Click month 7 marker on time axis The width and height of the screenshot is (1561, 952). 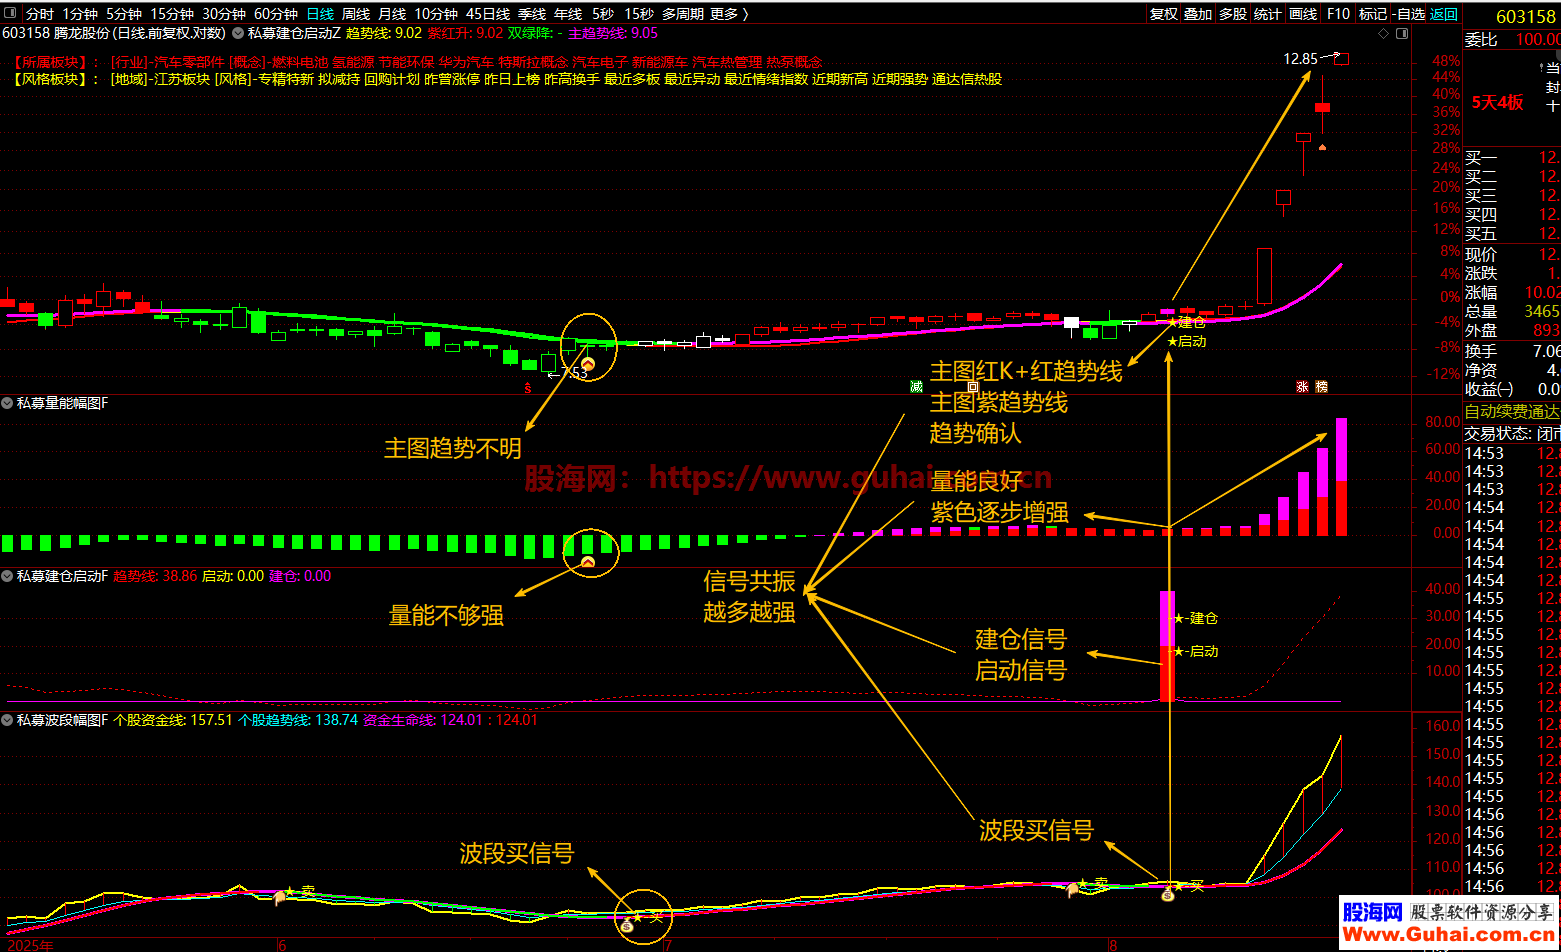click(x=667, y=943)
